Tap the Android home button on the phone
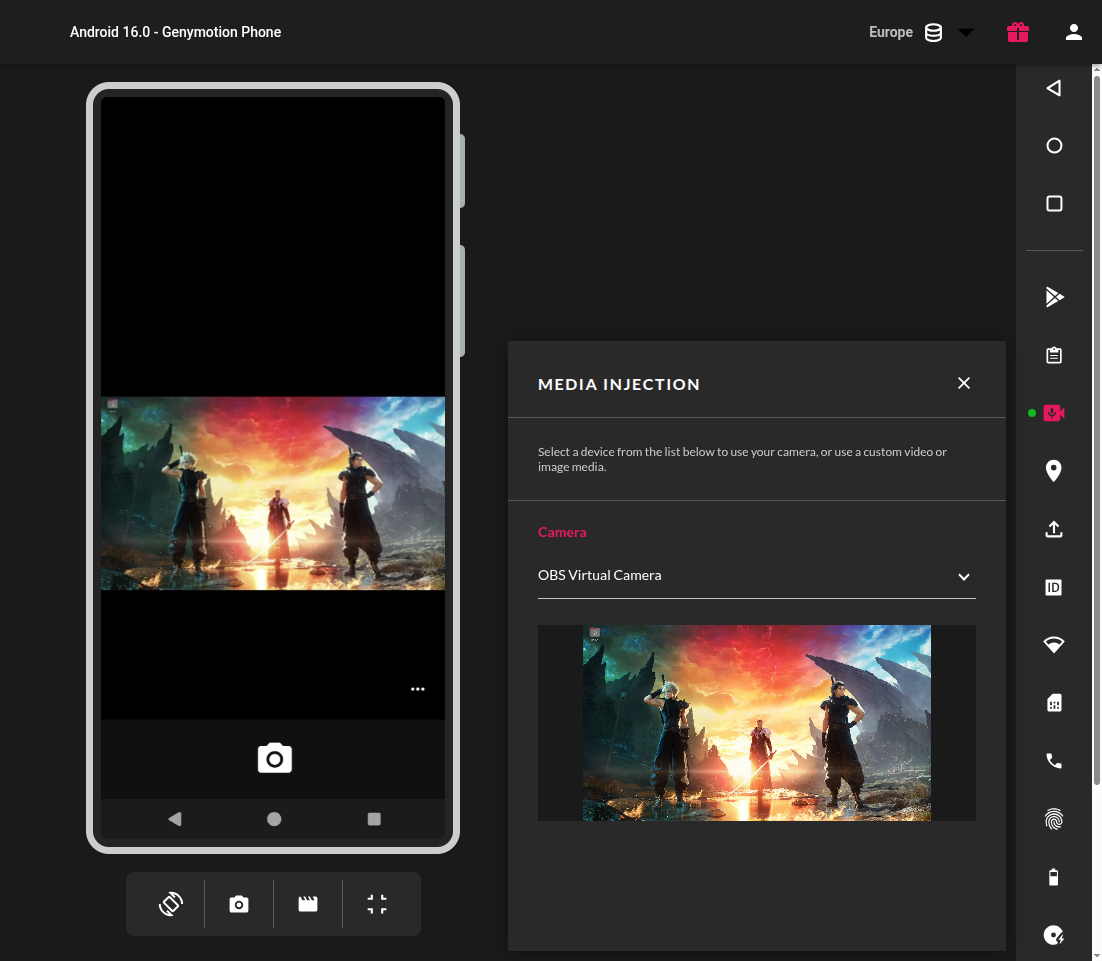1102x961 pixels. click(x=274, y=819)
